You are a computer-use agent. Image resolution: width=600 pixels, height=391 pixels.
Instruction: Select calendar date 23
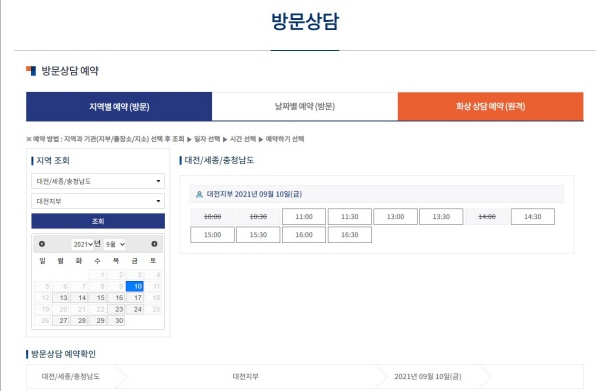[x=116, y=309]
